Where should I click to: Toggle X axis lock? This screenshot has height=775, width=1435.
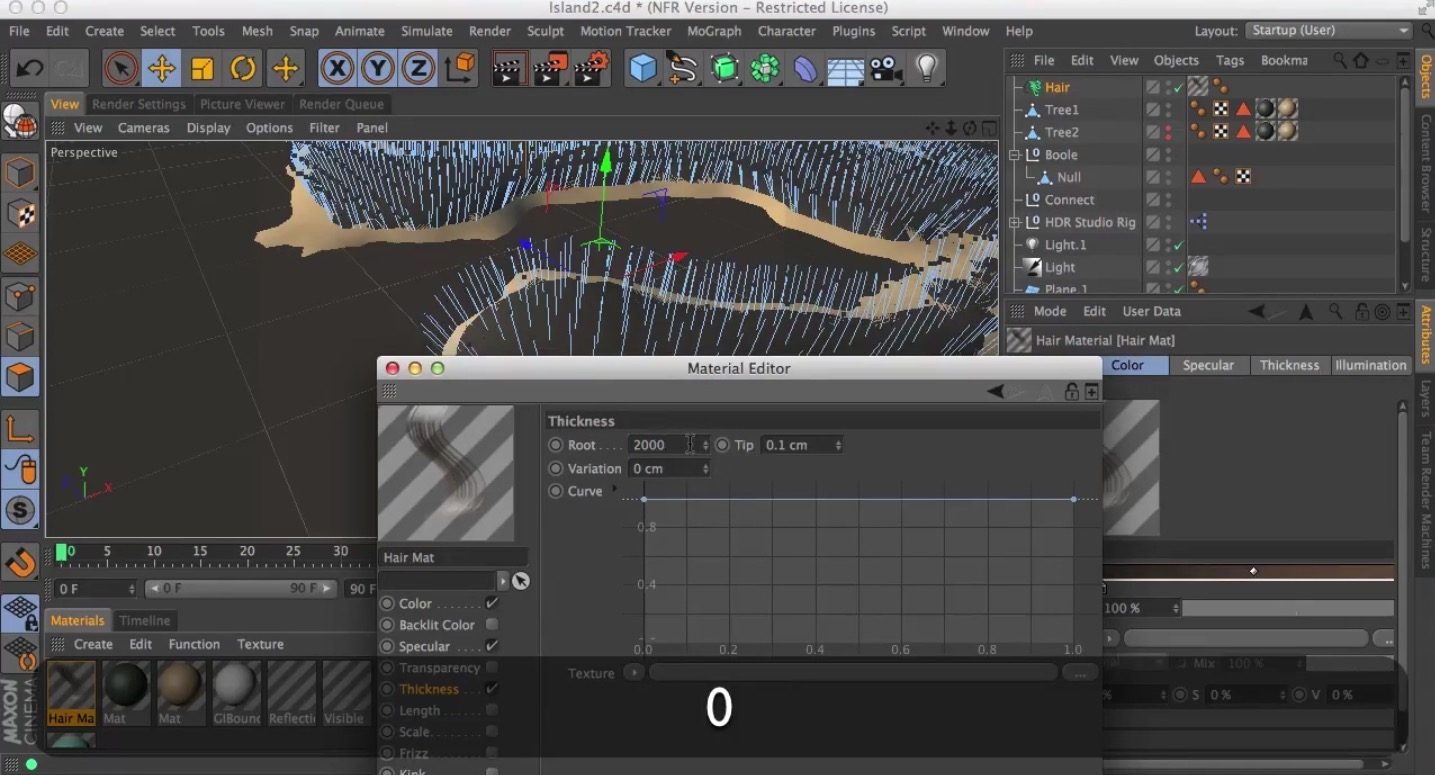(x=337, y=68)
